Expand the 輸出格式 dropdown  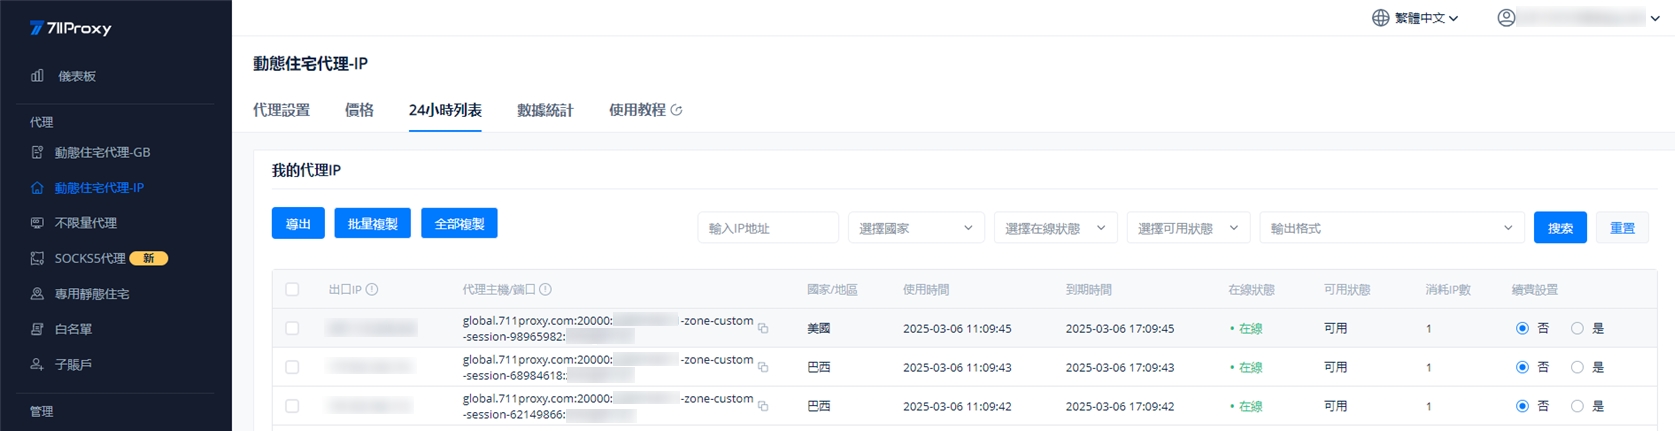pyautogui.click(x=1391, y=228)
